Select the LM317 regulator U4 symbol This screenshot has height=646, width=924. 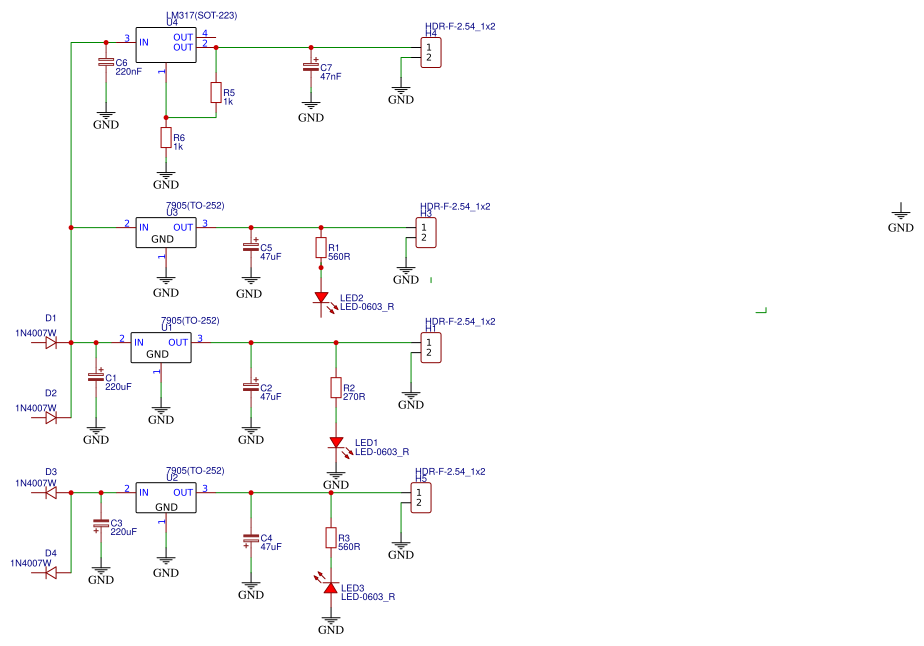pyautogui.click(x=166, y=45)
